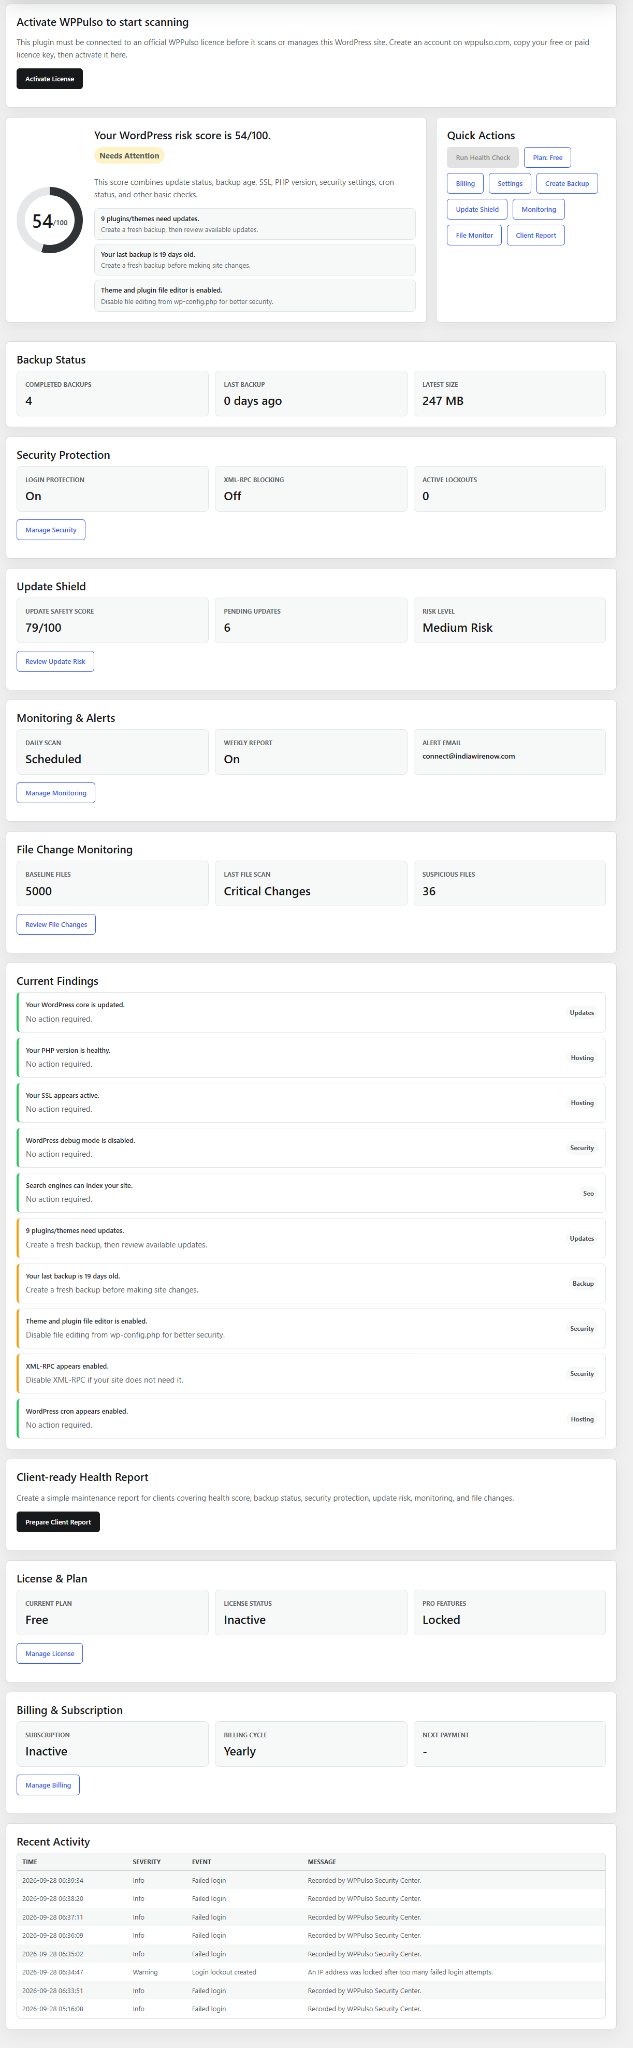Click Active Lockouts value 0
Viewport: 633px width, 2048px height.
click(x=426, y=496)
